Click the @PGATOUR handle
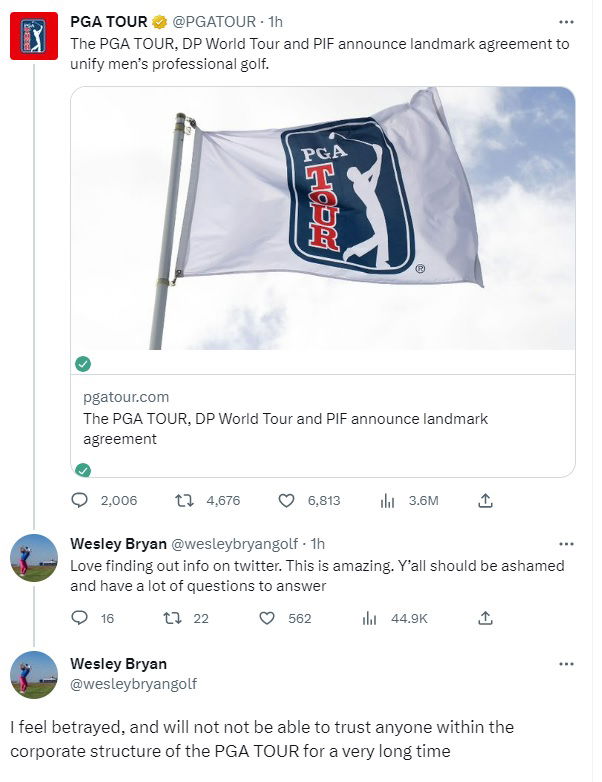The height and width of the screenshot is (782, 602). 215,21
